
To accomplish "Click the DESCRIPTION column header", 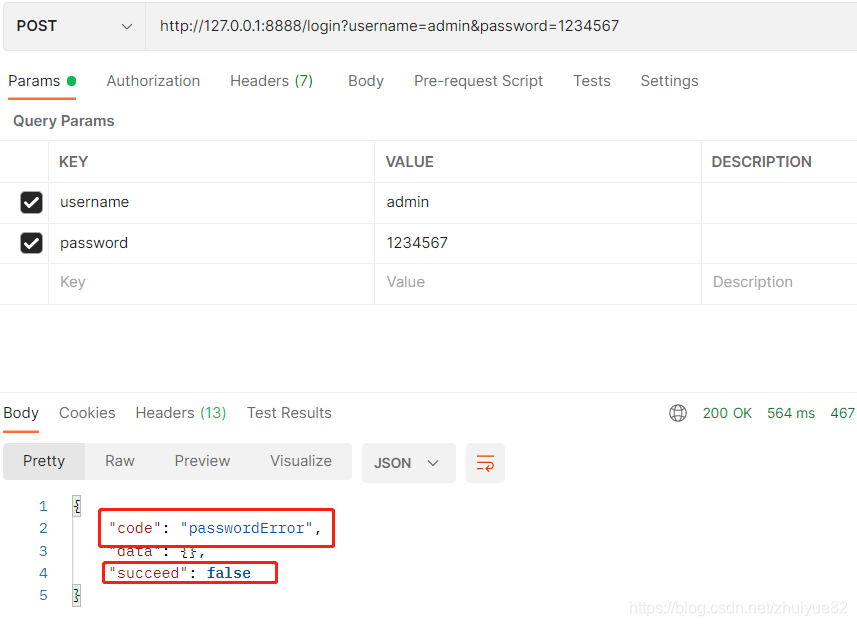I will coord(761,162).
